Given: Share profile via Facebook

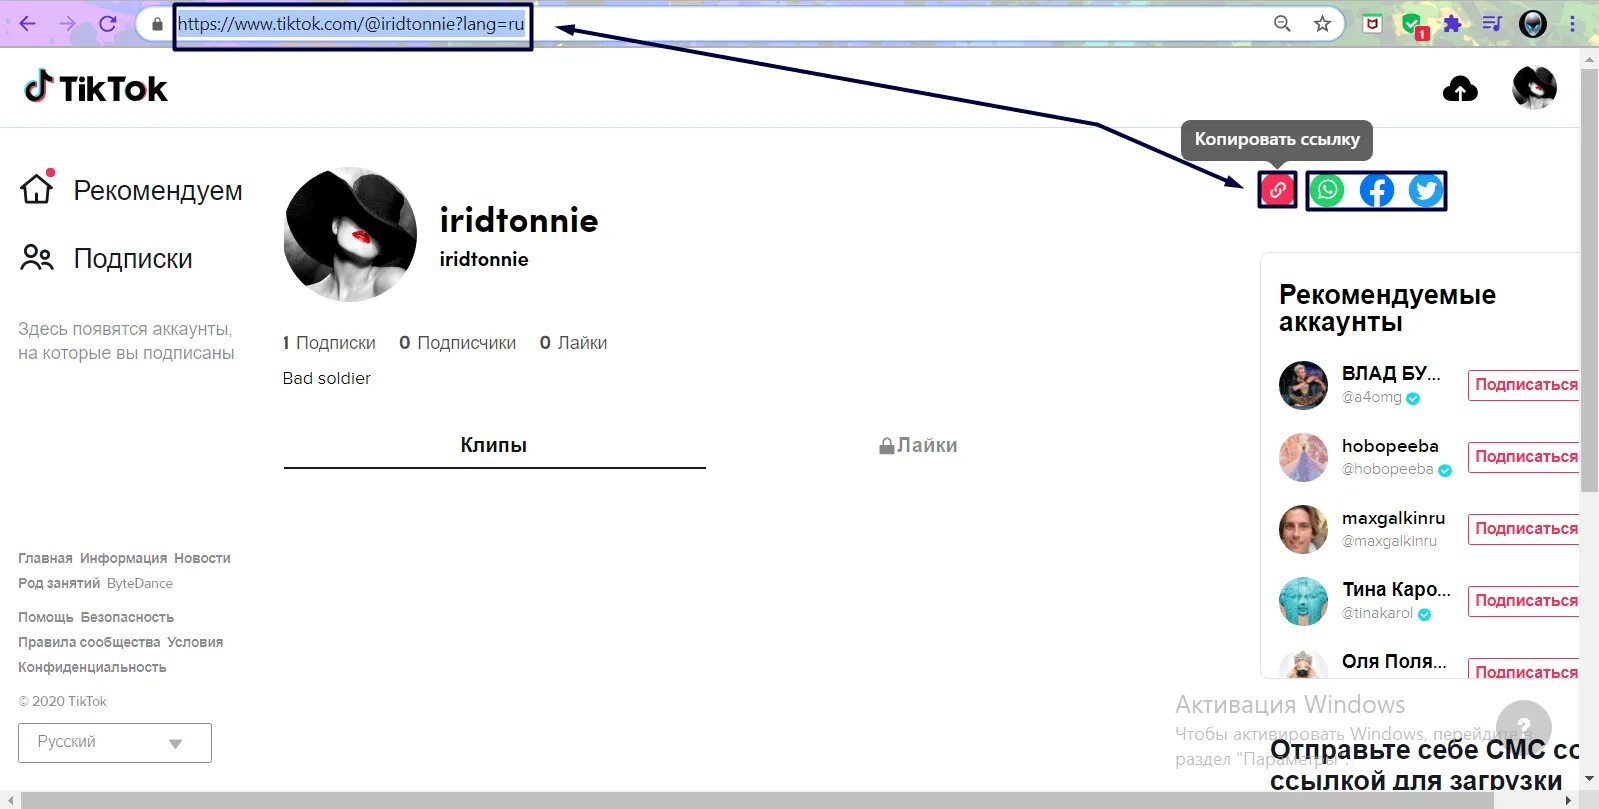Looking at the screenshot, I should tap(1377, 190).
